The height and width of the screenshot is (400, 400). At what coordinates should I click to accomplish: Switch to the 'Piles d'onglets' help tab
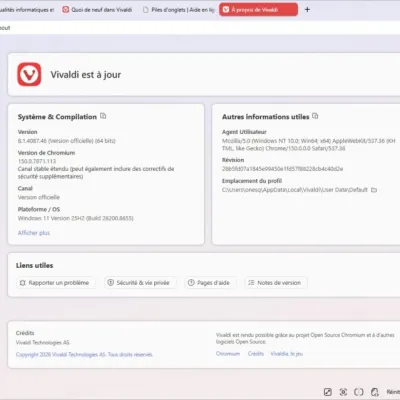[x=178, y=10]
